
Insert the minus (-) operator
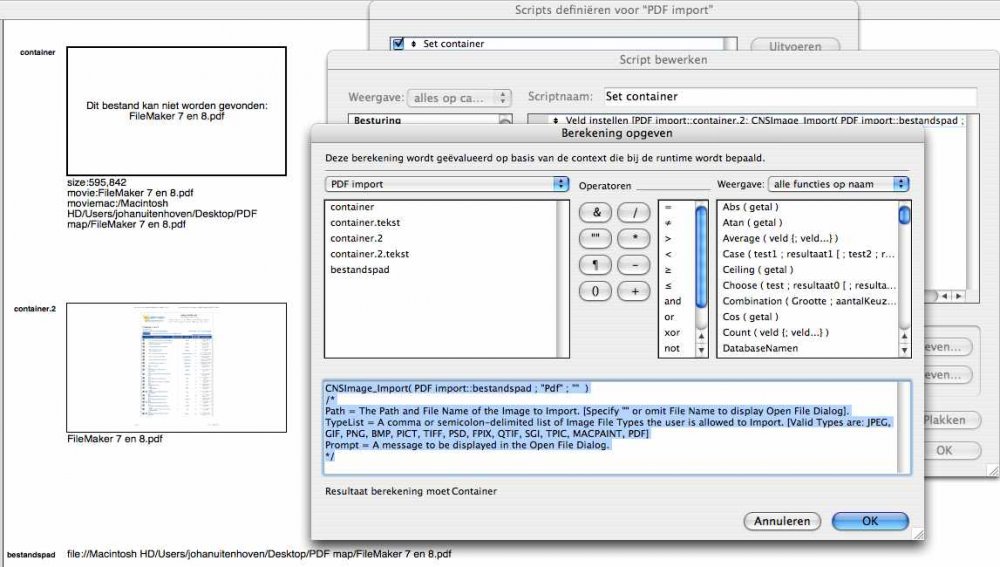coord(633,265)
